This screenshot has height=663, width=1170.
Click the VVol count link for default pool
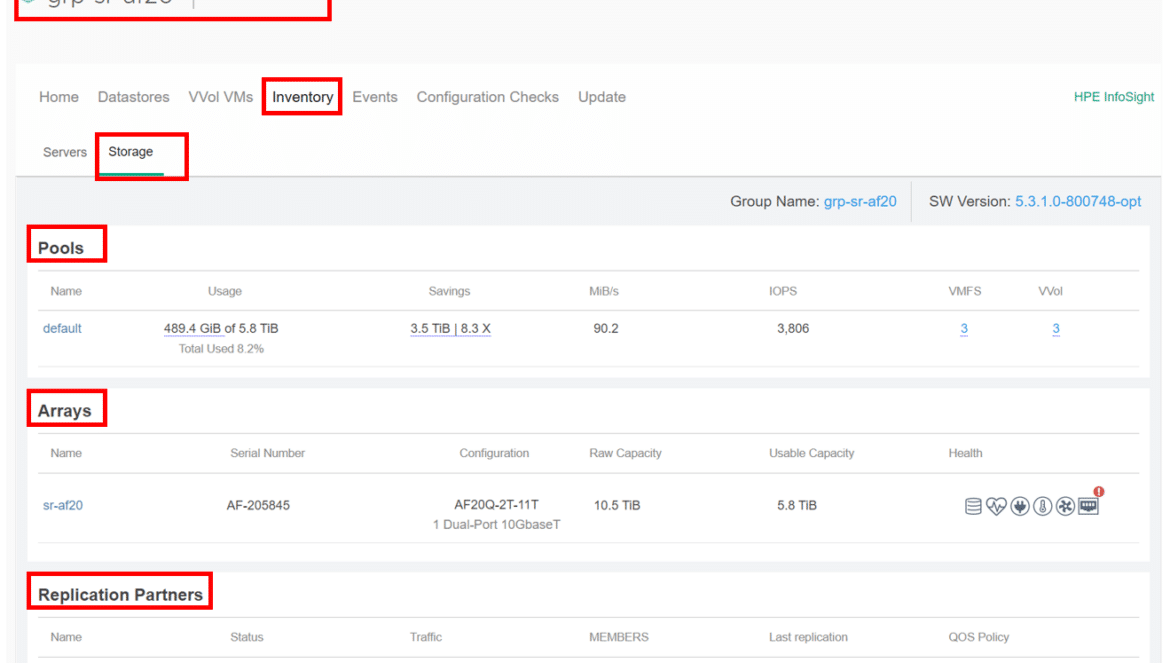[x=1056, y=329]
